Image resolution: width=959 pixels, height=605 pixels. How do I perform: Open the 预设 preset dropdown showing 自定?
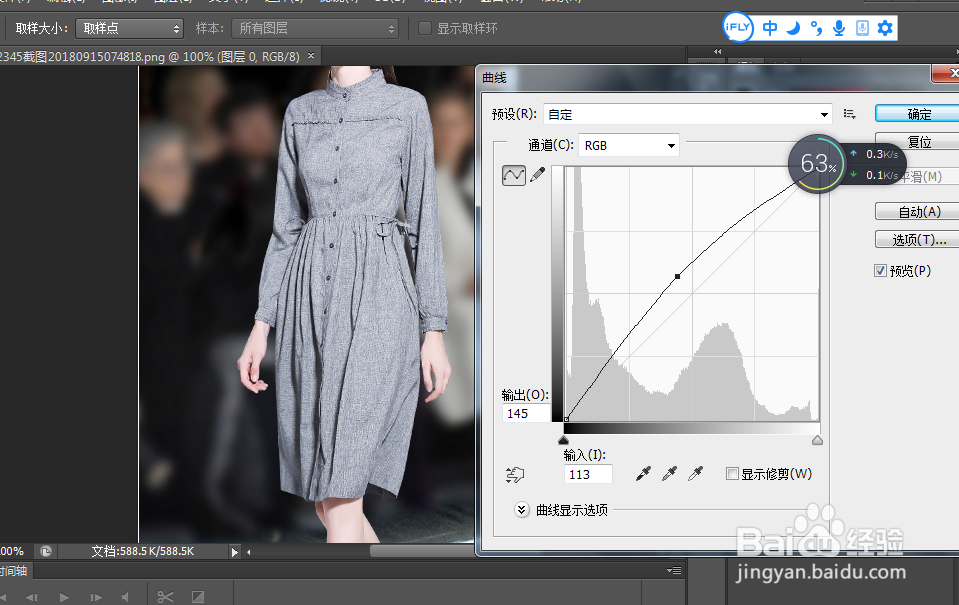click(687, 113)
